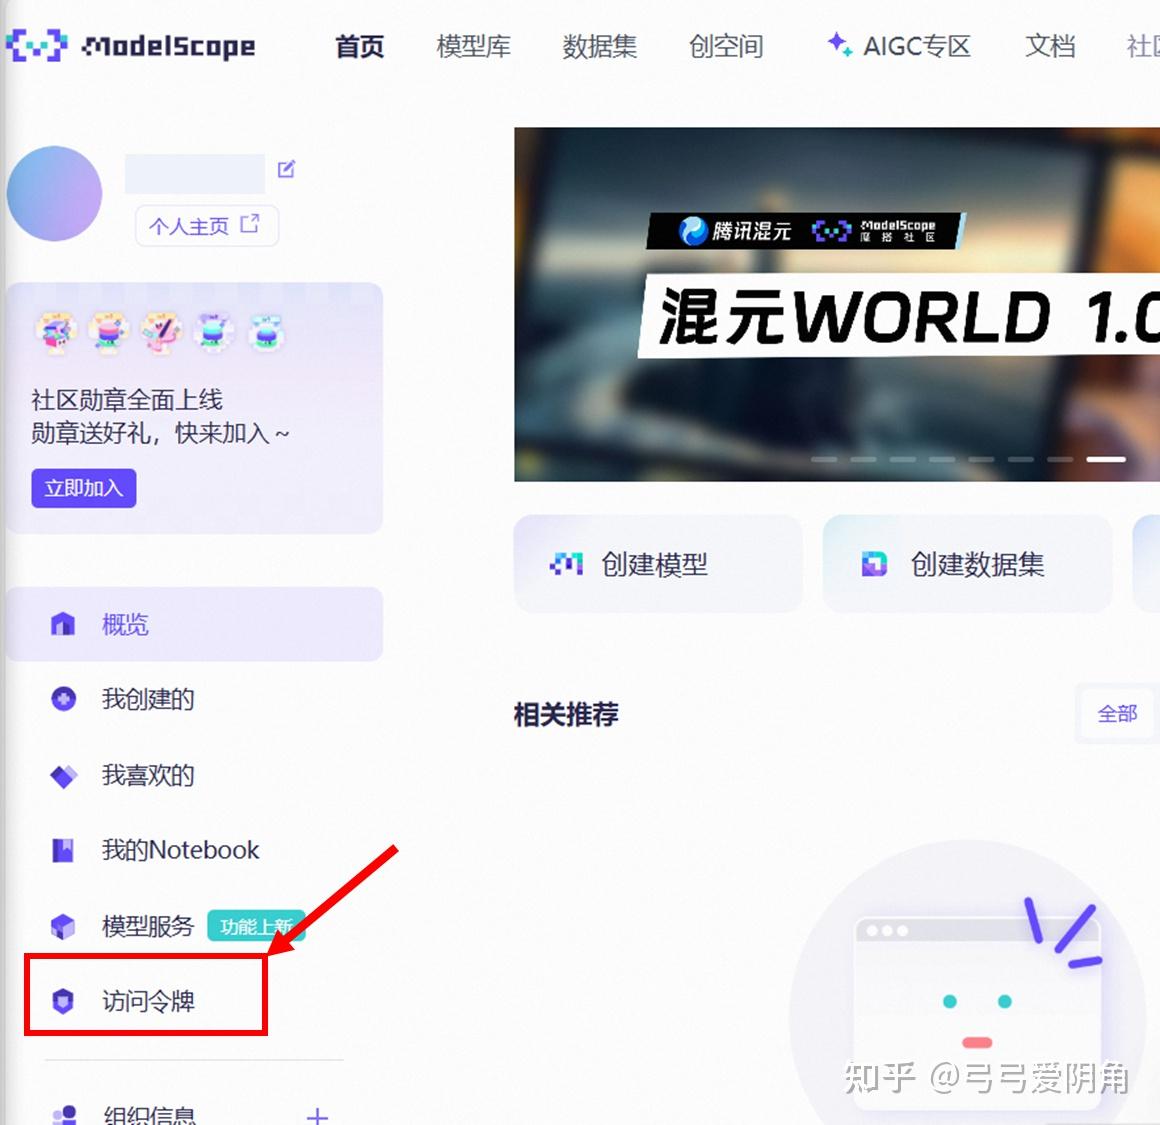Open 模型服务 cube icon entry
This screenshot has width=1160, height=1125.
coord(63,926)
